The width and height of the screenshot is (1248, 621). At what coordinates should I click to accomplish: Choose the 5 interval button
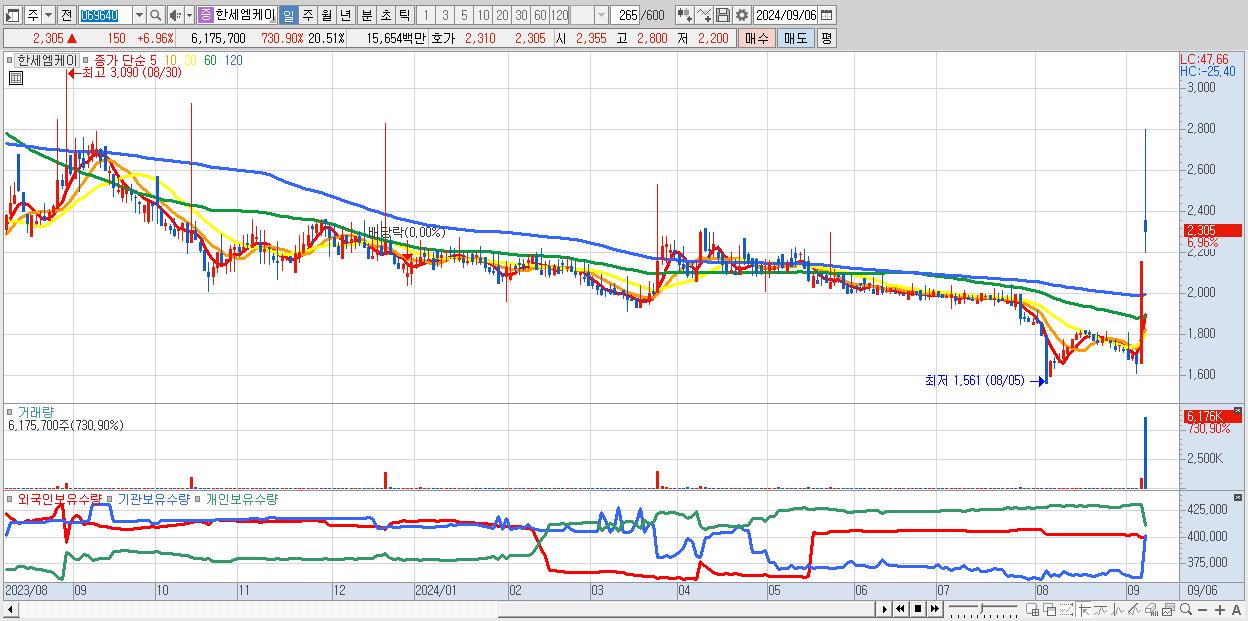coord(464,15)
